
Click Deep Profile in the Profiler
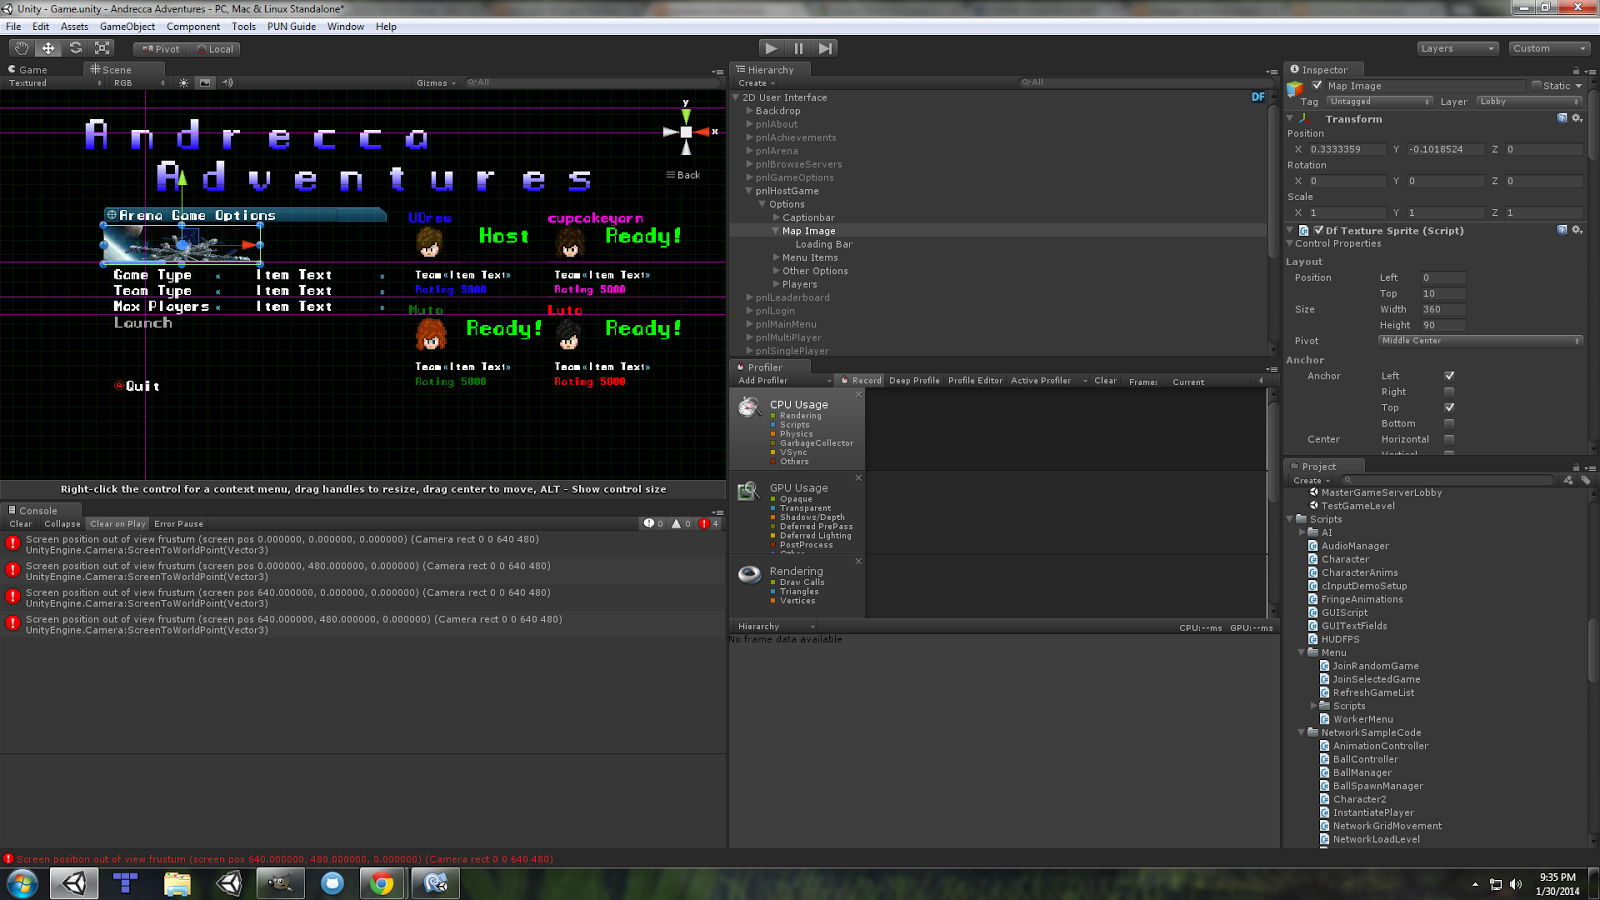pos(914,381)
